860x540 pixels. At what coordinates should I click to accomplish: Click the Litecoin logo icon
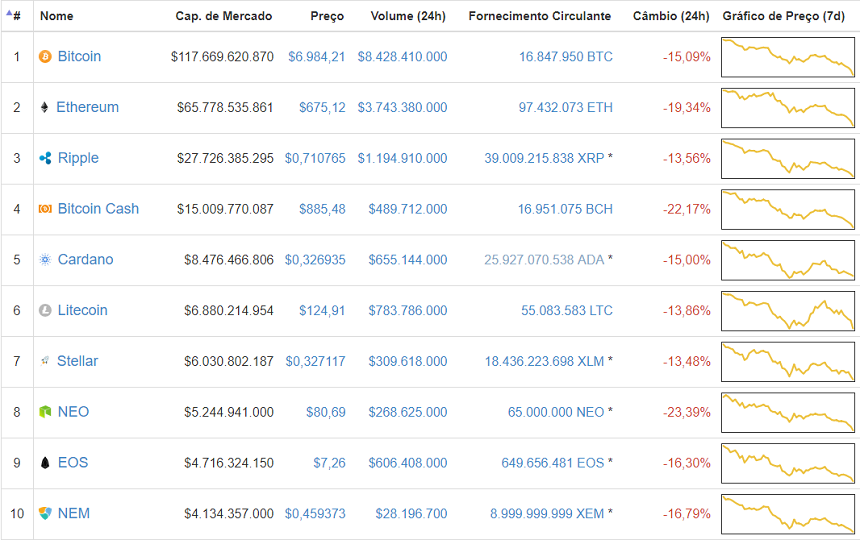point(45,310)
